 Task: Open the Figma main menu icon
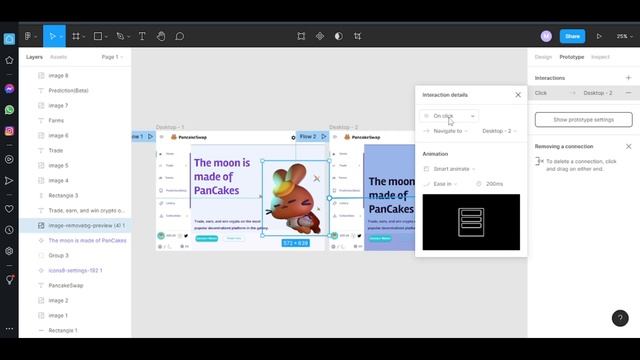[x=28, y=36]
